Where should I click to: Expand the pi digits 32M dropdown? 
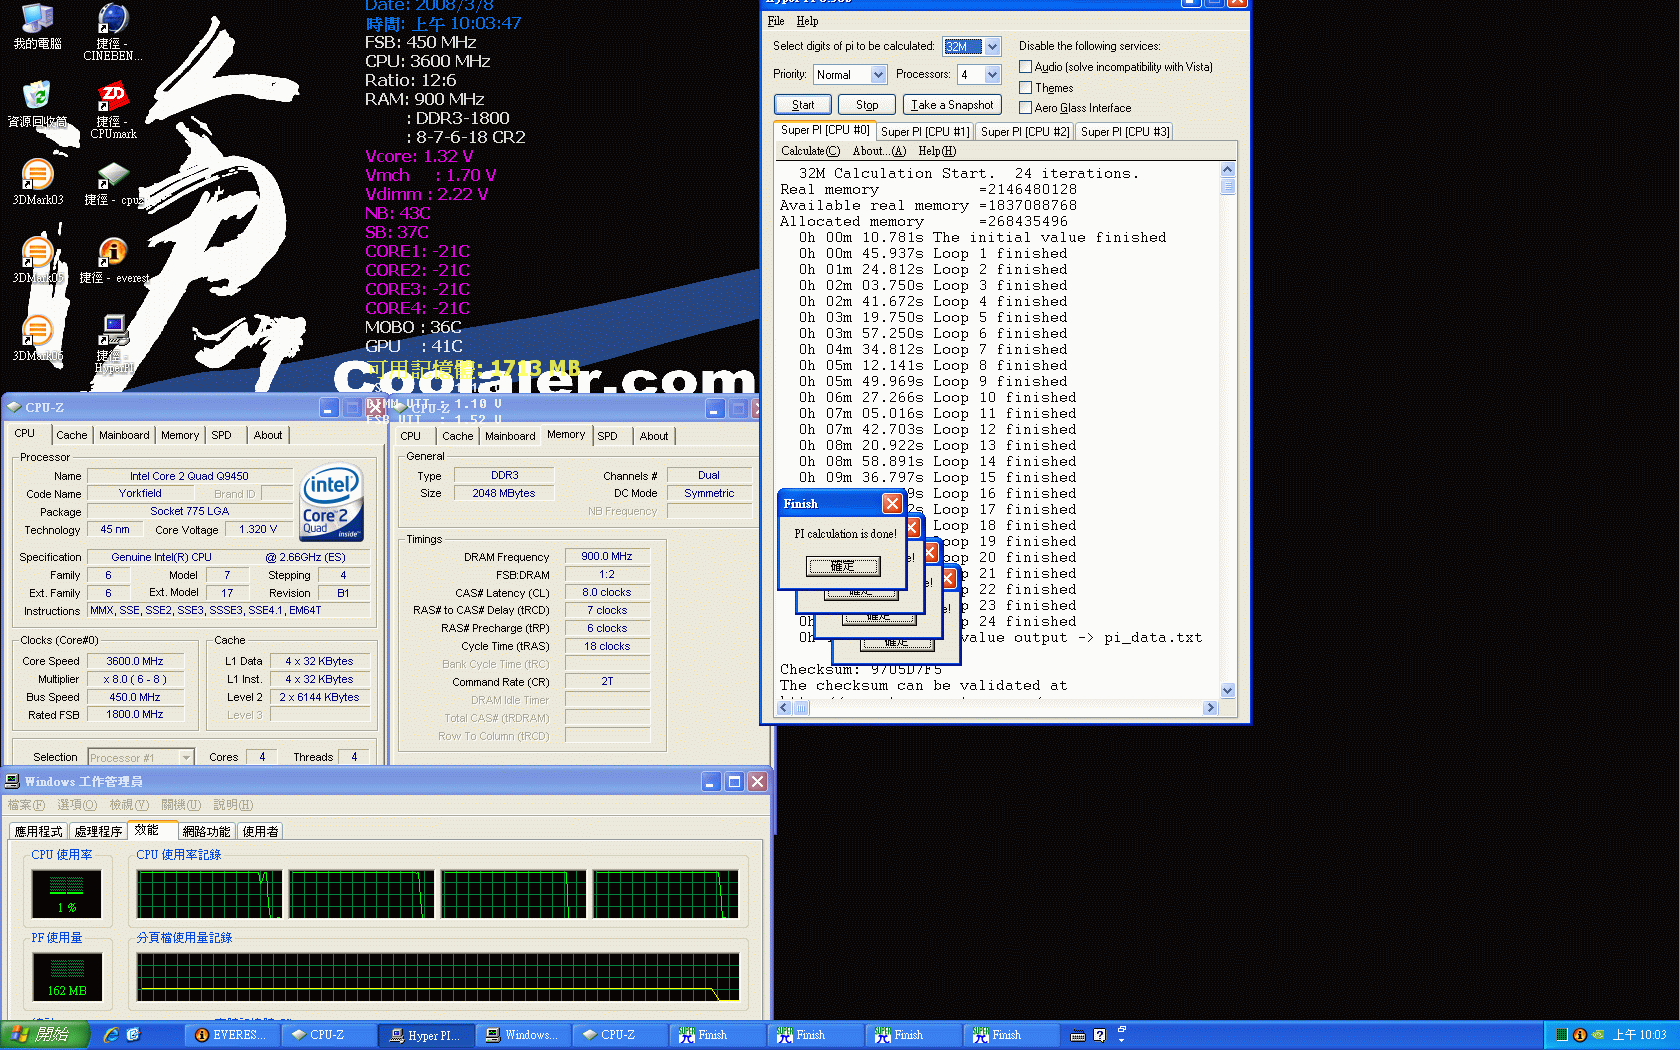[992, 47]
